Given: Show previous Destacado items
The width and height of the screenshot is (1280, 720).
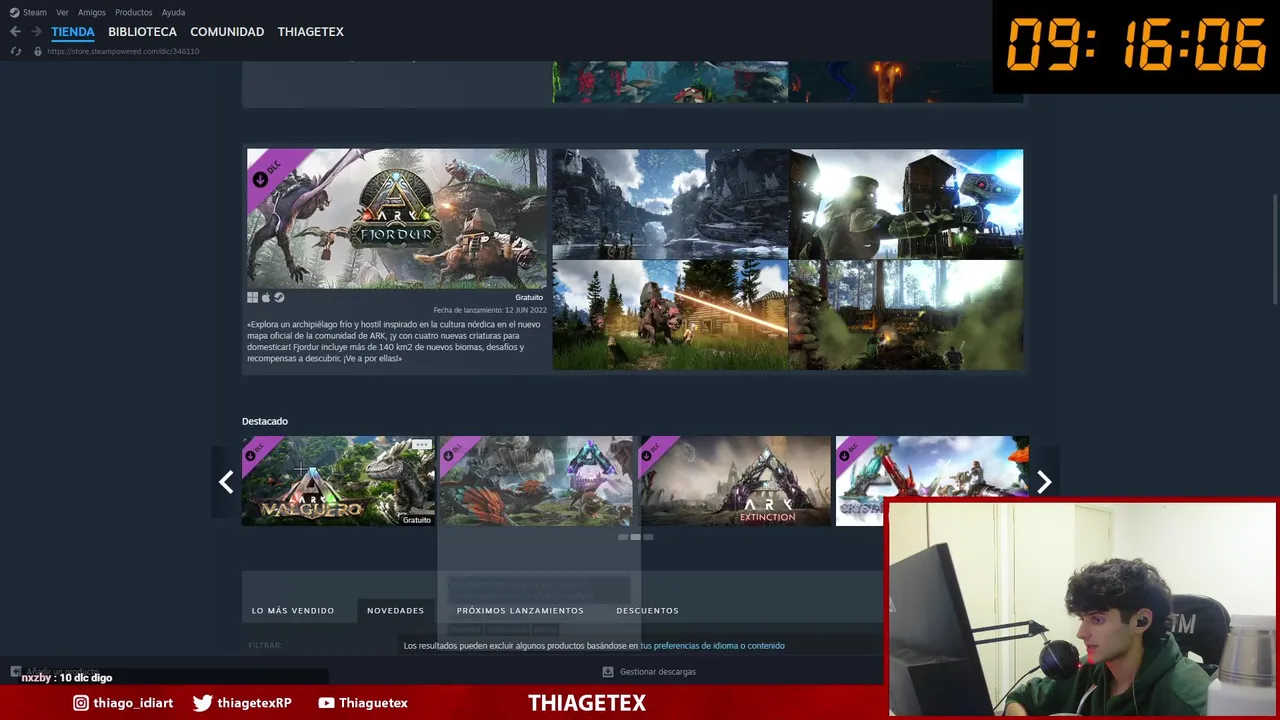Looking at the screenshot, I should click(x=226, y=482).
